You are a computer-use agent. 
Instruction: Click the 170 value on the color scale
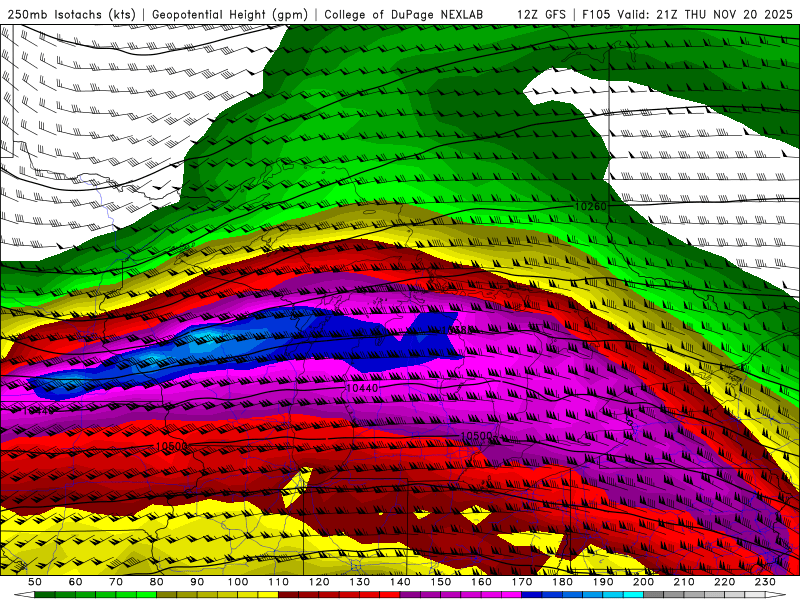point(522,582)
